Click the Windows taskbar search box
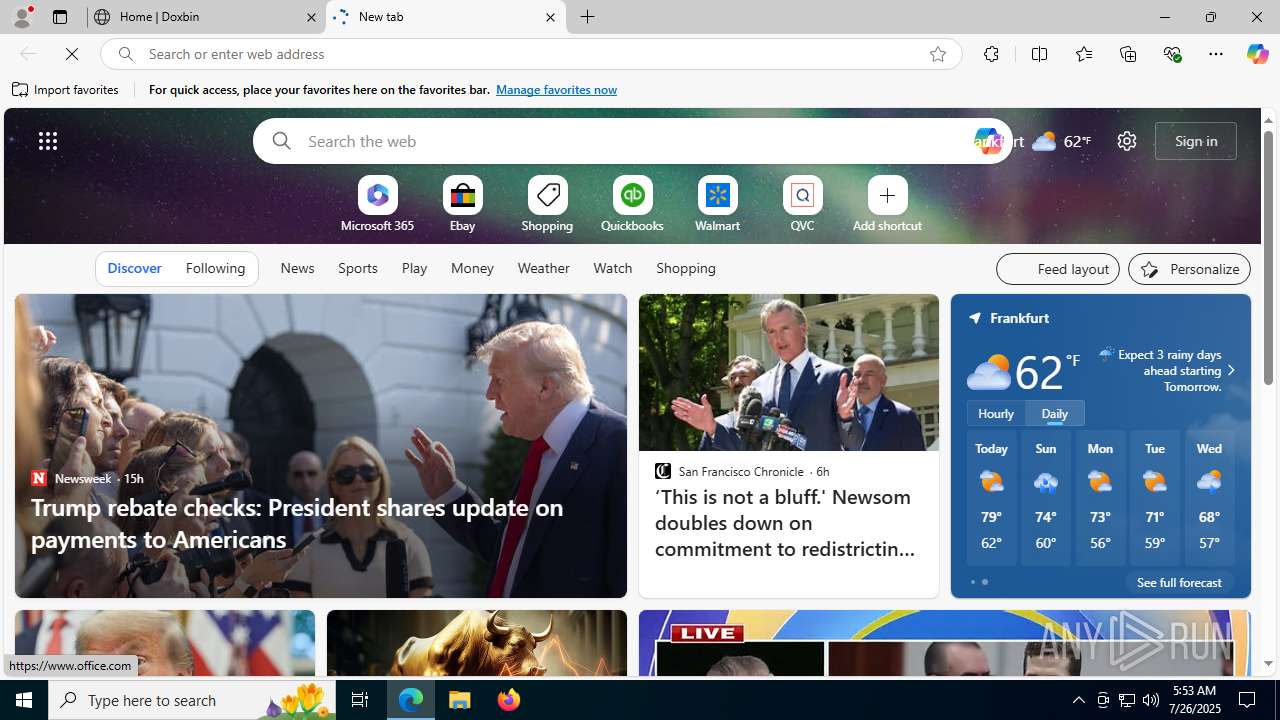 coord(190,700)
